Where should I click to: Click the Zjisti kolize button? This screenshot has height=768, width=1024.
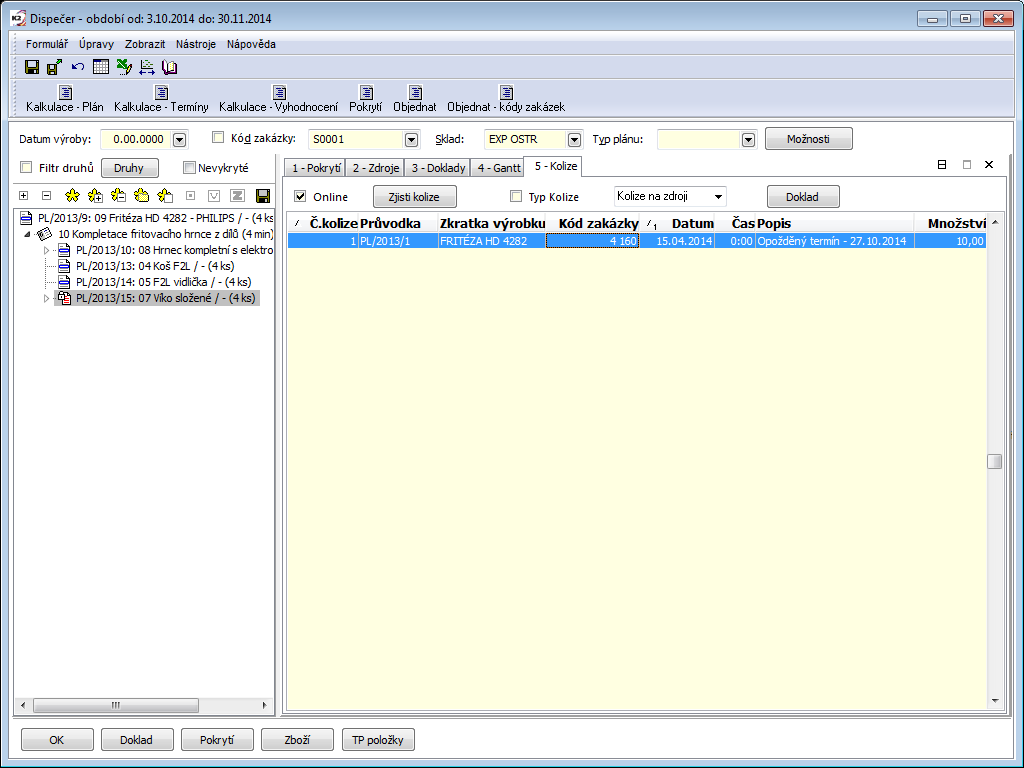point(414,197)
